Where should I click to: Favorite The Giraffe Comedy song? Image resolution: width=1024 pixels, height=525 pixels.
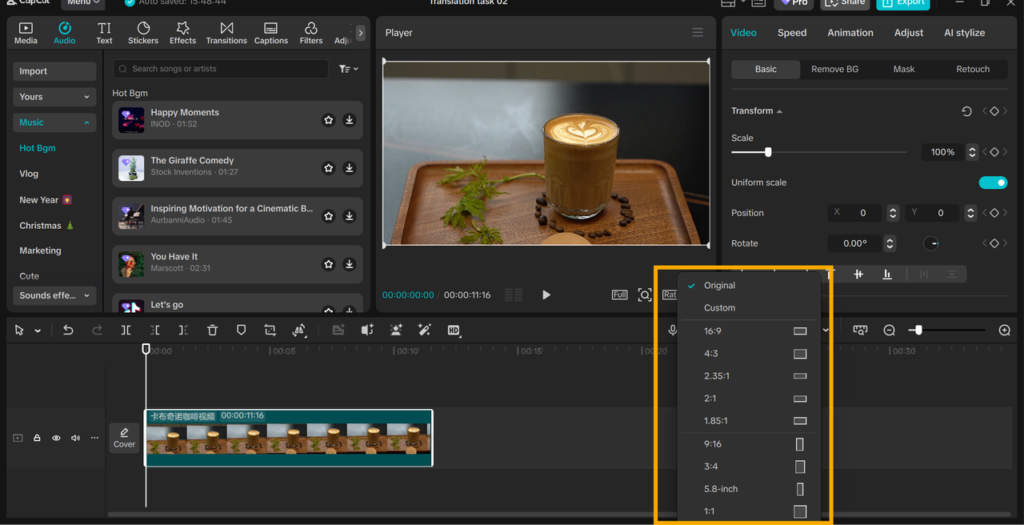point(328,168)
